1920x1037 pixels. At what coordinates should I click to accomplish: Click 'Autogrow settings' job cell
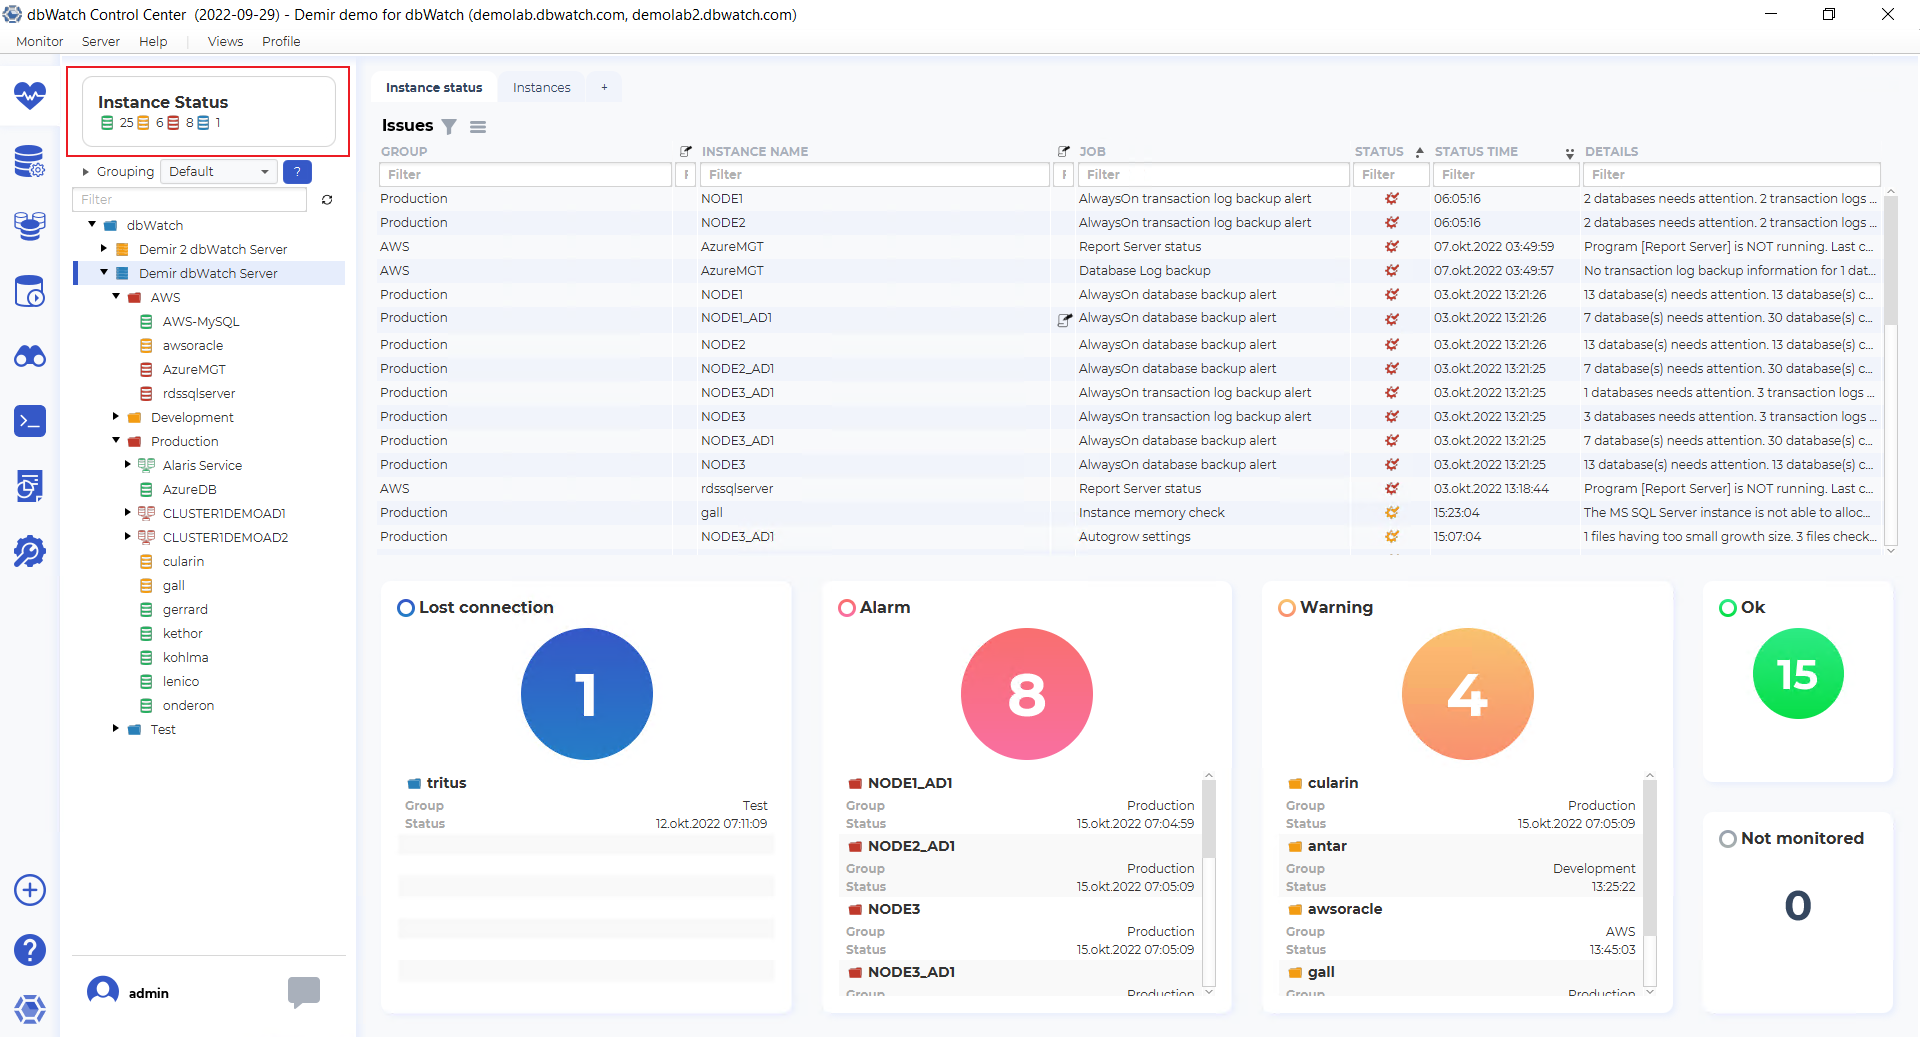(x=1134, y=537)
